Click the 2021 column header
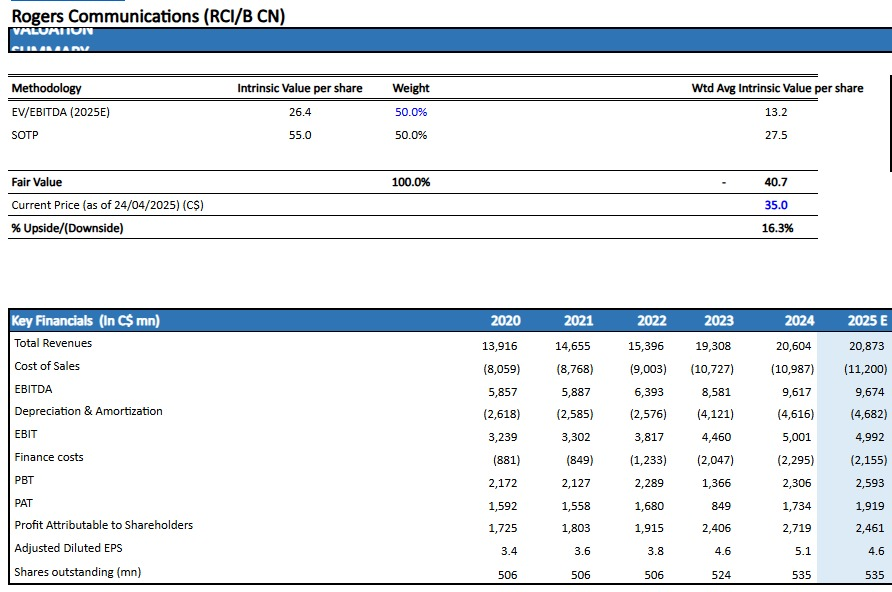The image size is (892, 592). 578,321
